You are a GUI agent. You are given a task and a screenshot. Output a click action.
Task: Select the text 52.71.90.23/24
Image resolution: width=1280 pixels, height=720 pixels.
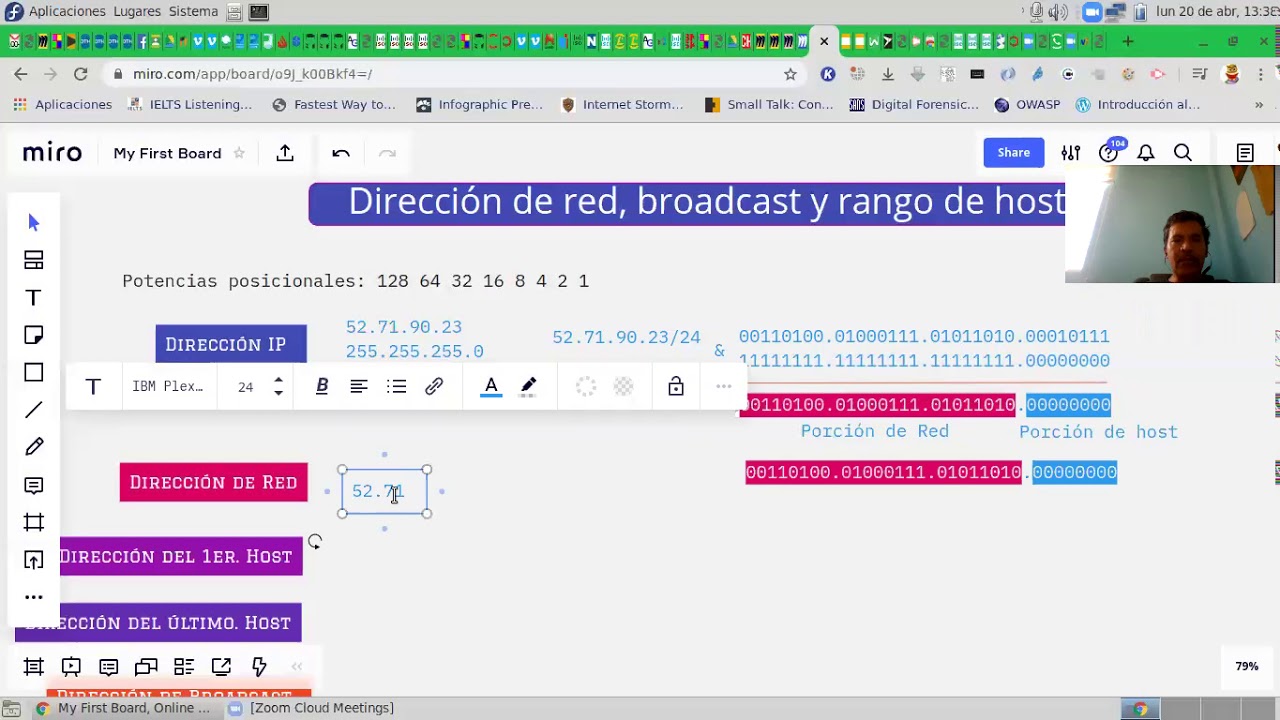(626, 337)
